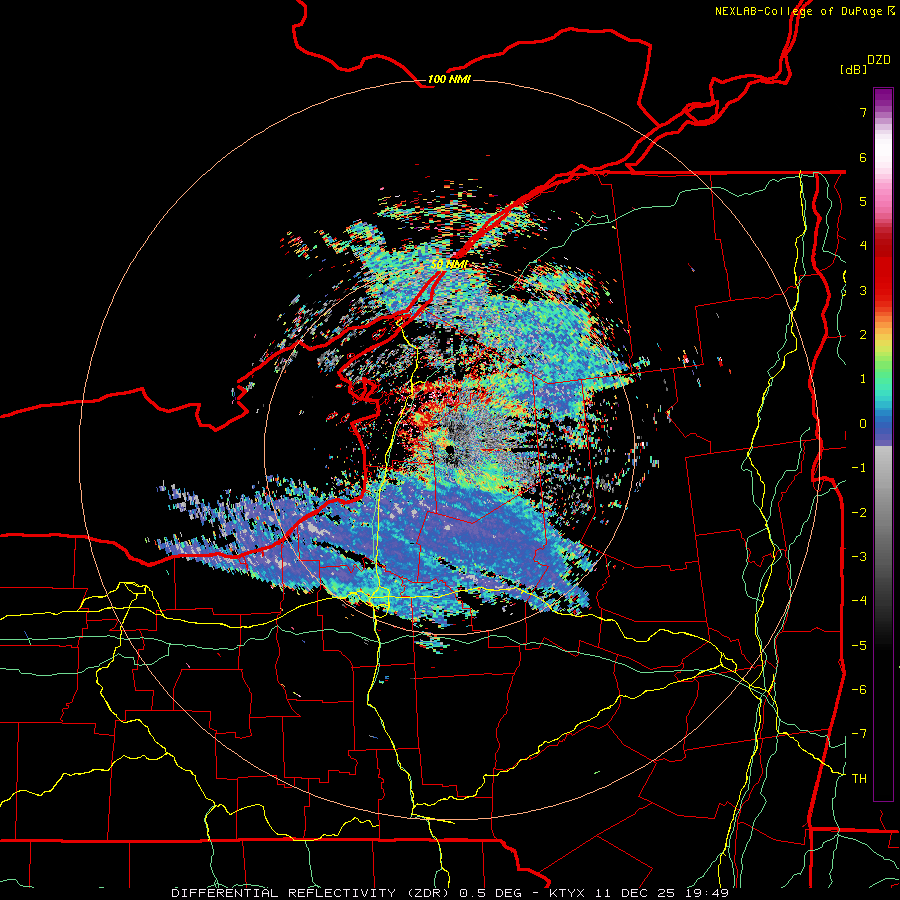Click the 4 dB scale value

pyautogui.click(x=863, y=246)
